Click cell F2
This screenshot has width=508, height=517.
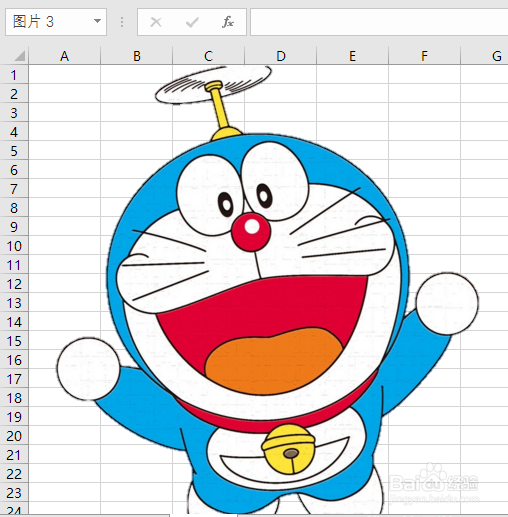pyautogui.click(x=424, y=93)
